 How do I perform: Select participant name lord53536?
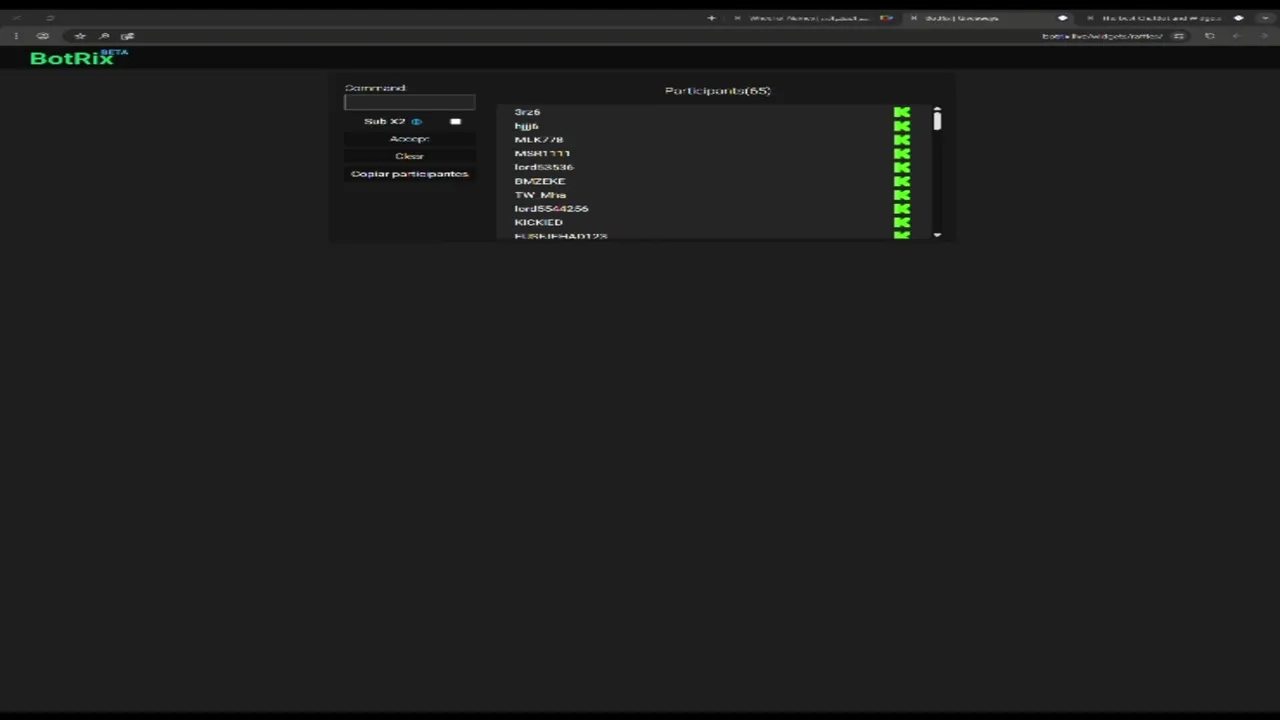(544, 167)
